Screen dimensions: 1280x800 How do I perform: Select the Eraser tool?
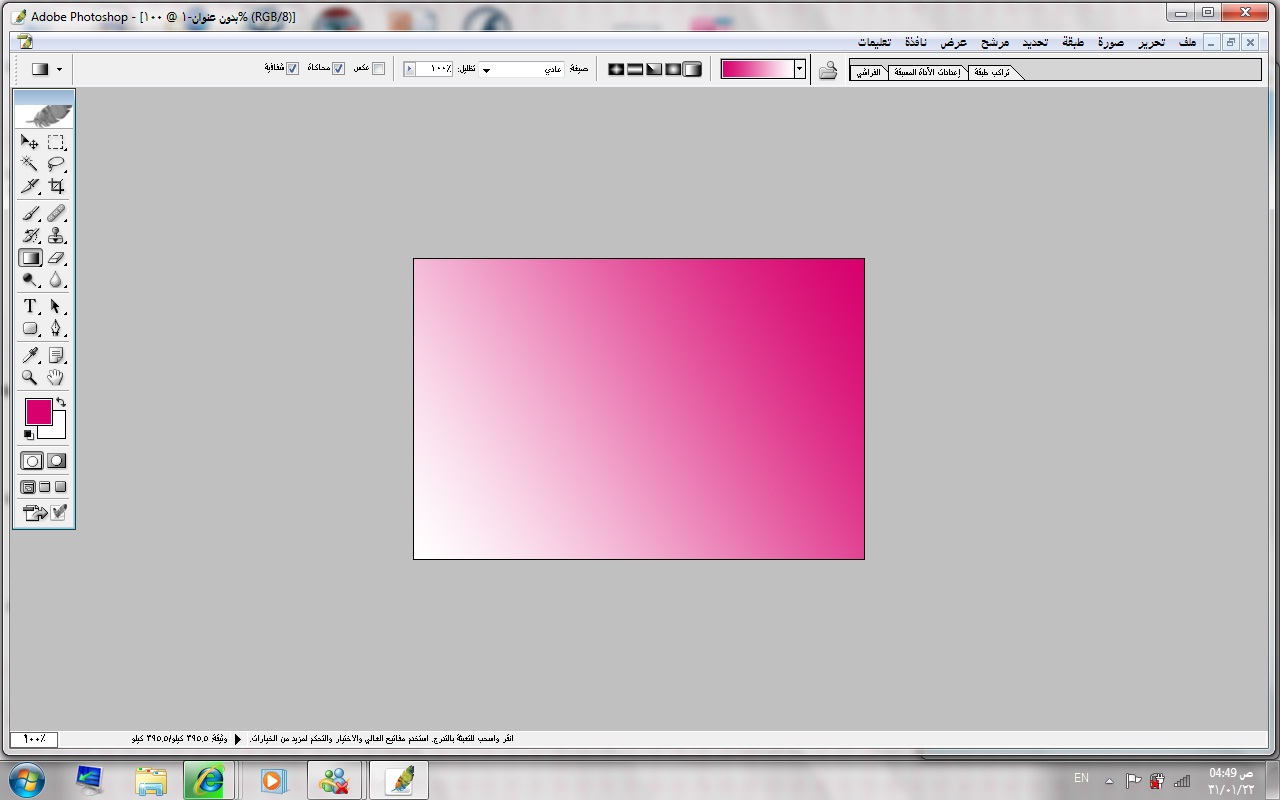pos(56,258)
